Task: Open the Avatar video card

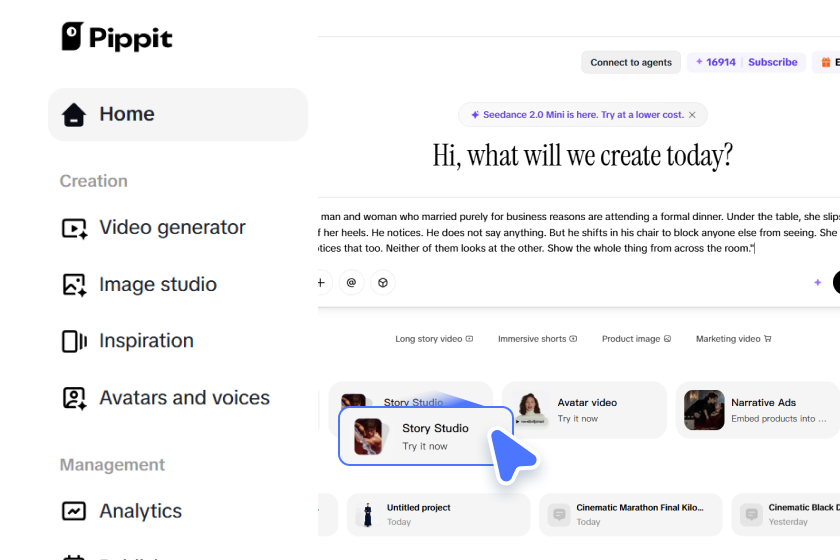Action: click(584, 410)
